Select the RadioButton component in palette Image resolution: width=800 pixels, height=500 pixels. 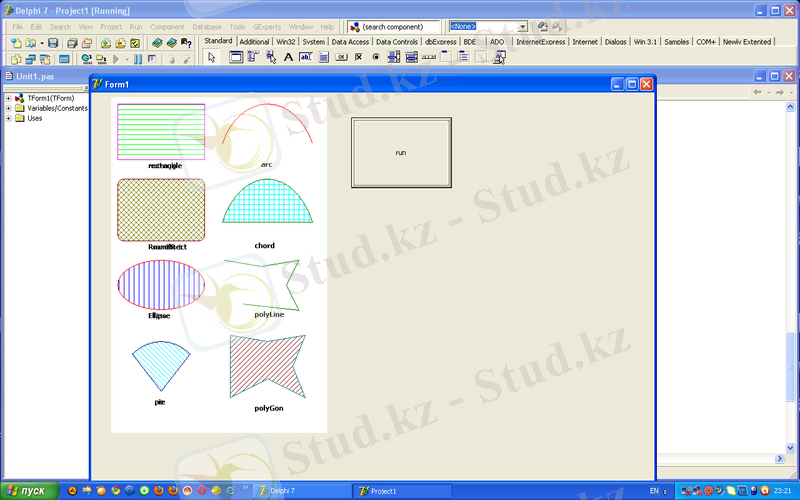(x=375, y=57)
